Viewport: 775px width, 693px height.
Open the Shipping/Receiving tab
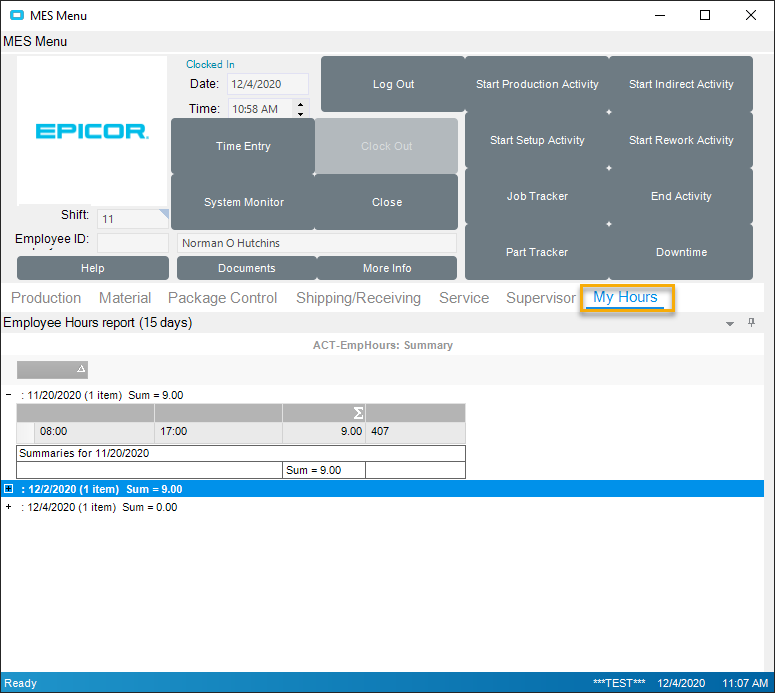click(358, 298)
